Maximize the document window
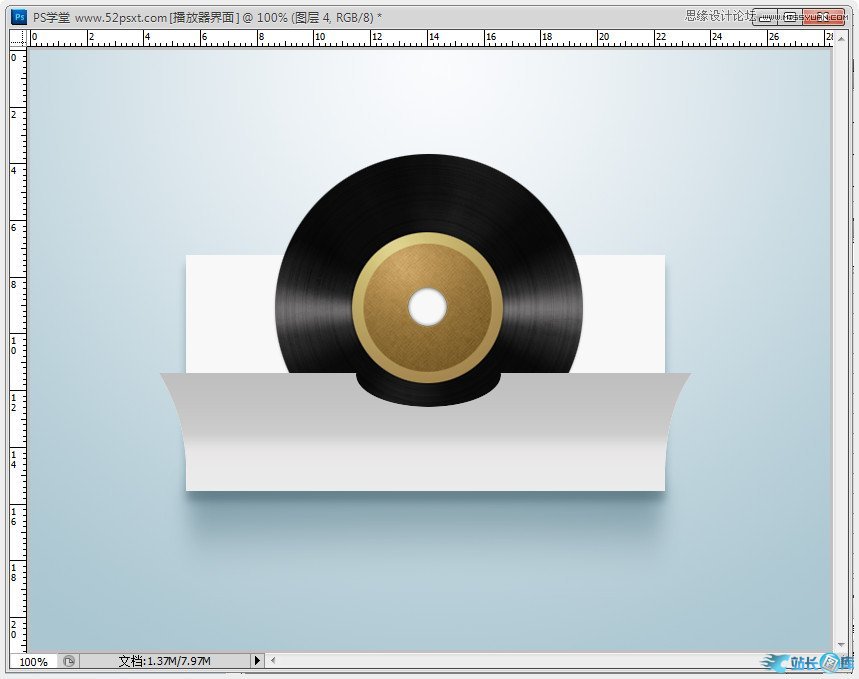Screen dimensions: 859x679 [790, 17]
